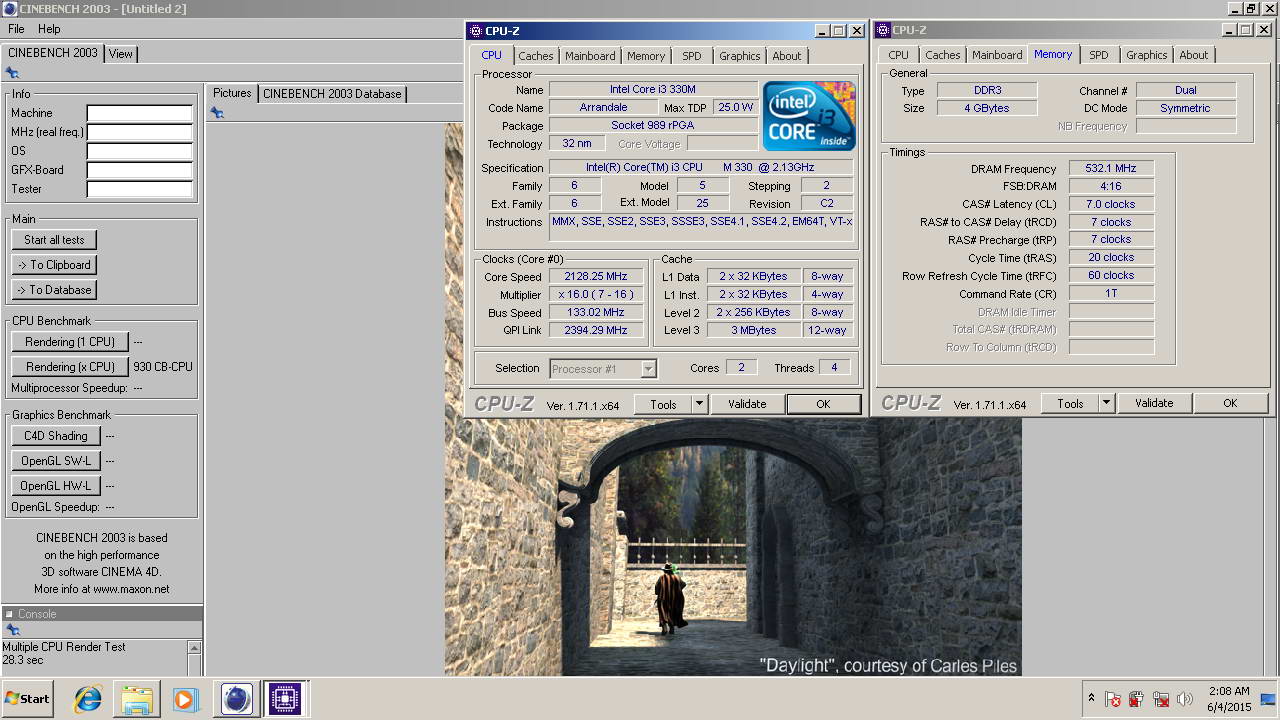Open CPU tab in right CPU-Z window
This screenshot has width=1280, height=720.
pos(899,55)
